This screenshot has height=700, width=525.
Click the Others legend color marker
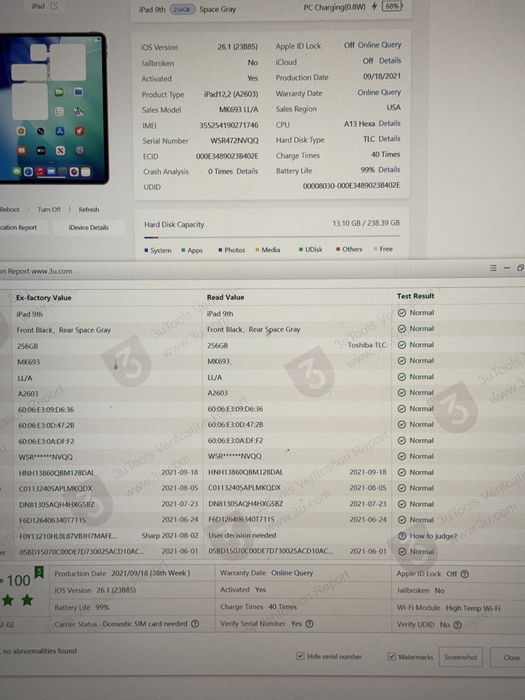(338, 249)
